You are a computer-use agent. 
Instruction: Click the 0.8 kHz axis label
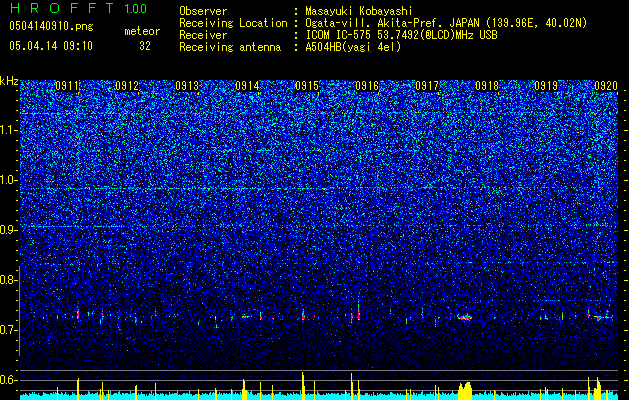(8, 280)
